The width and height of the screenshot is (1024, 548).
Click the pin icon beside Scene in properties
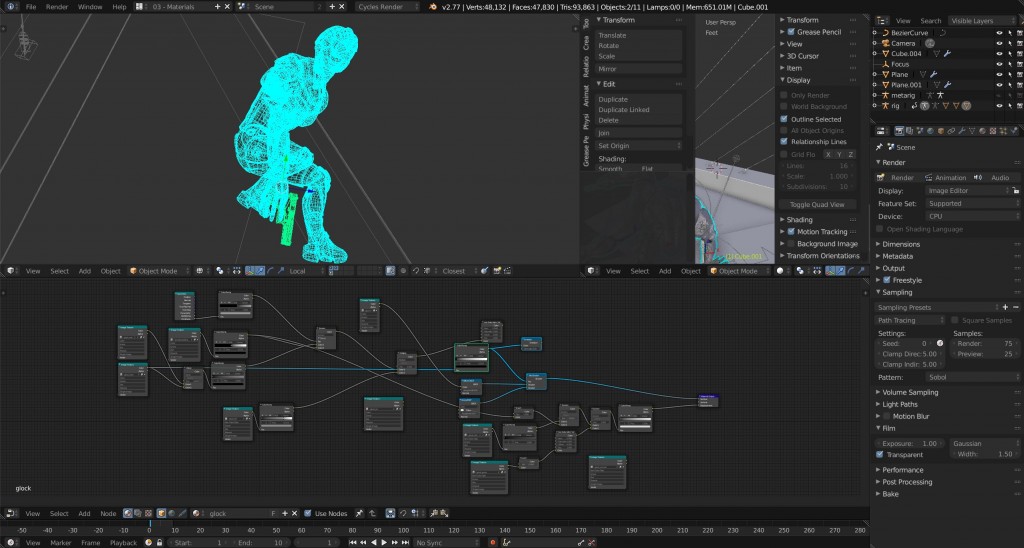[878, 147]
